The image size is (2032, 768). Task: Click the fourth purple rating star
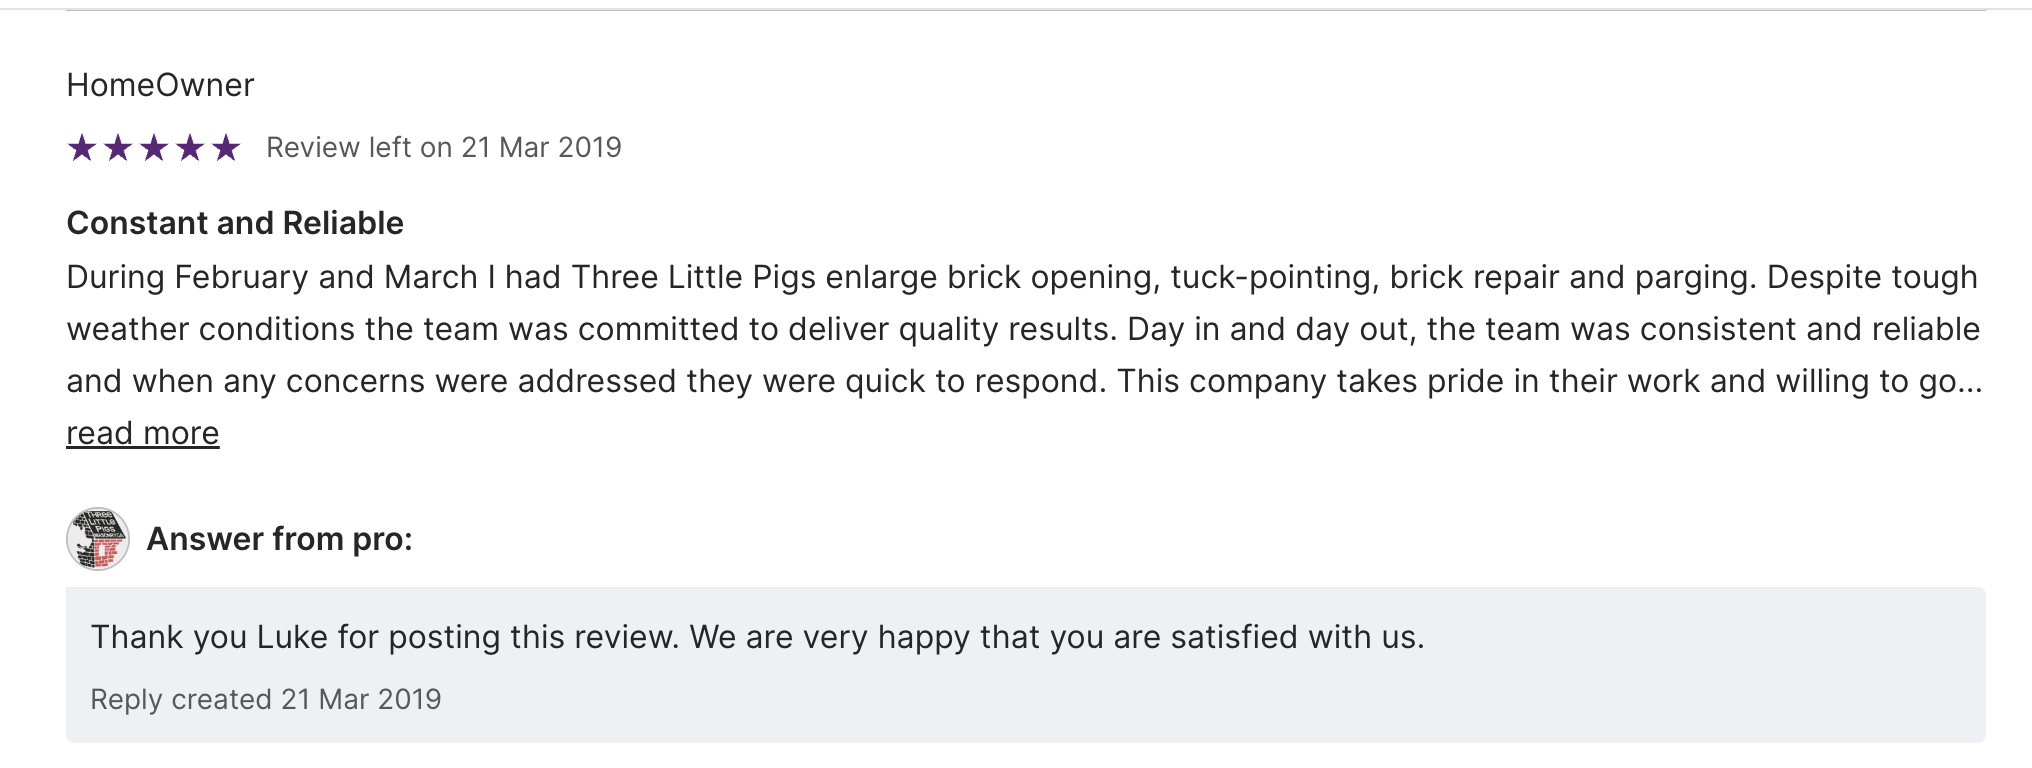190,148
